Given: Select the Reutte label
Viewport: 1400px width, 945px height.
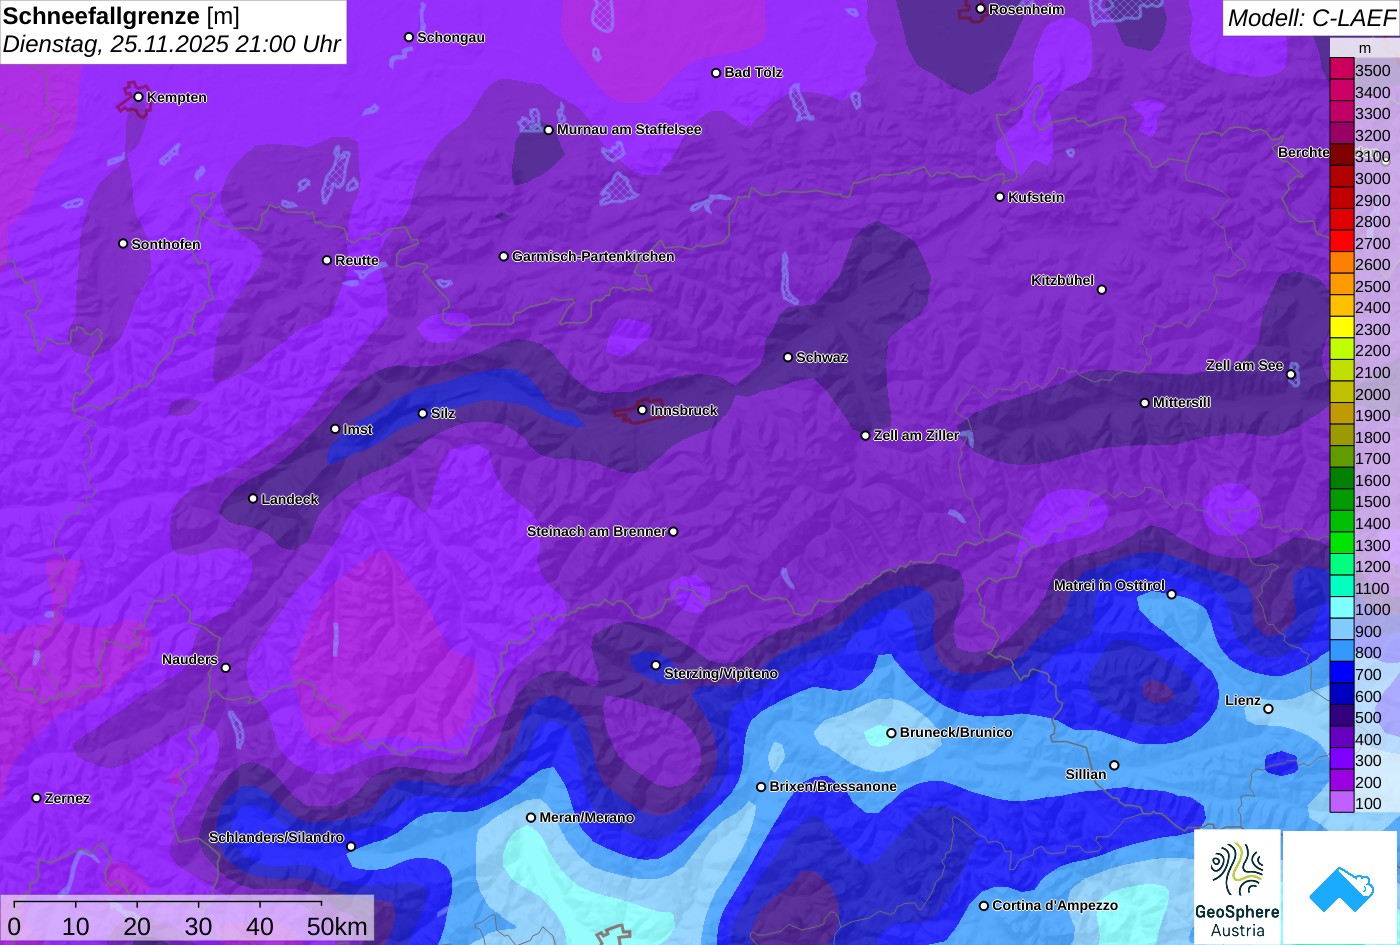Looking at the screenshot, I should tap(357, 260).
